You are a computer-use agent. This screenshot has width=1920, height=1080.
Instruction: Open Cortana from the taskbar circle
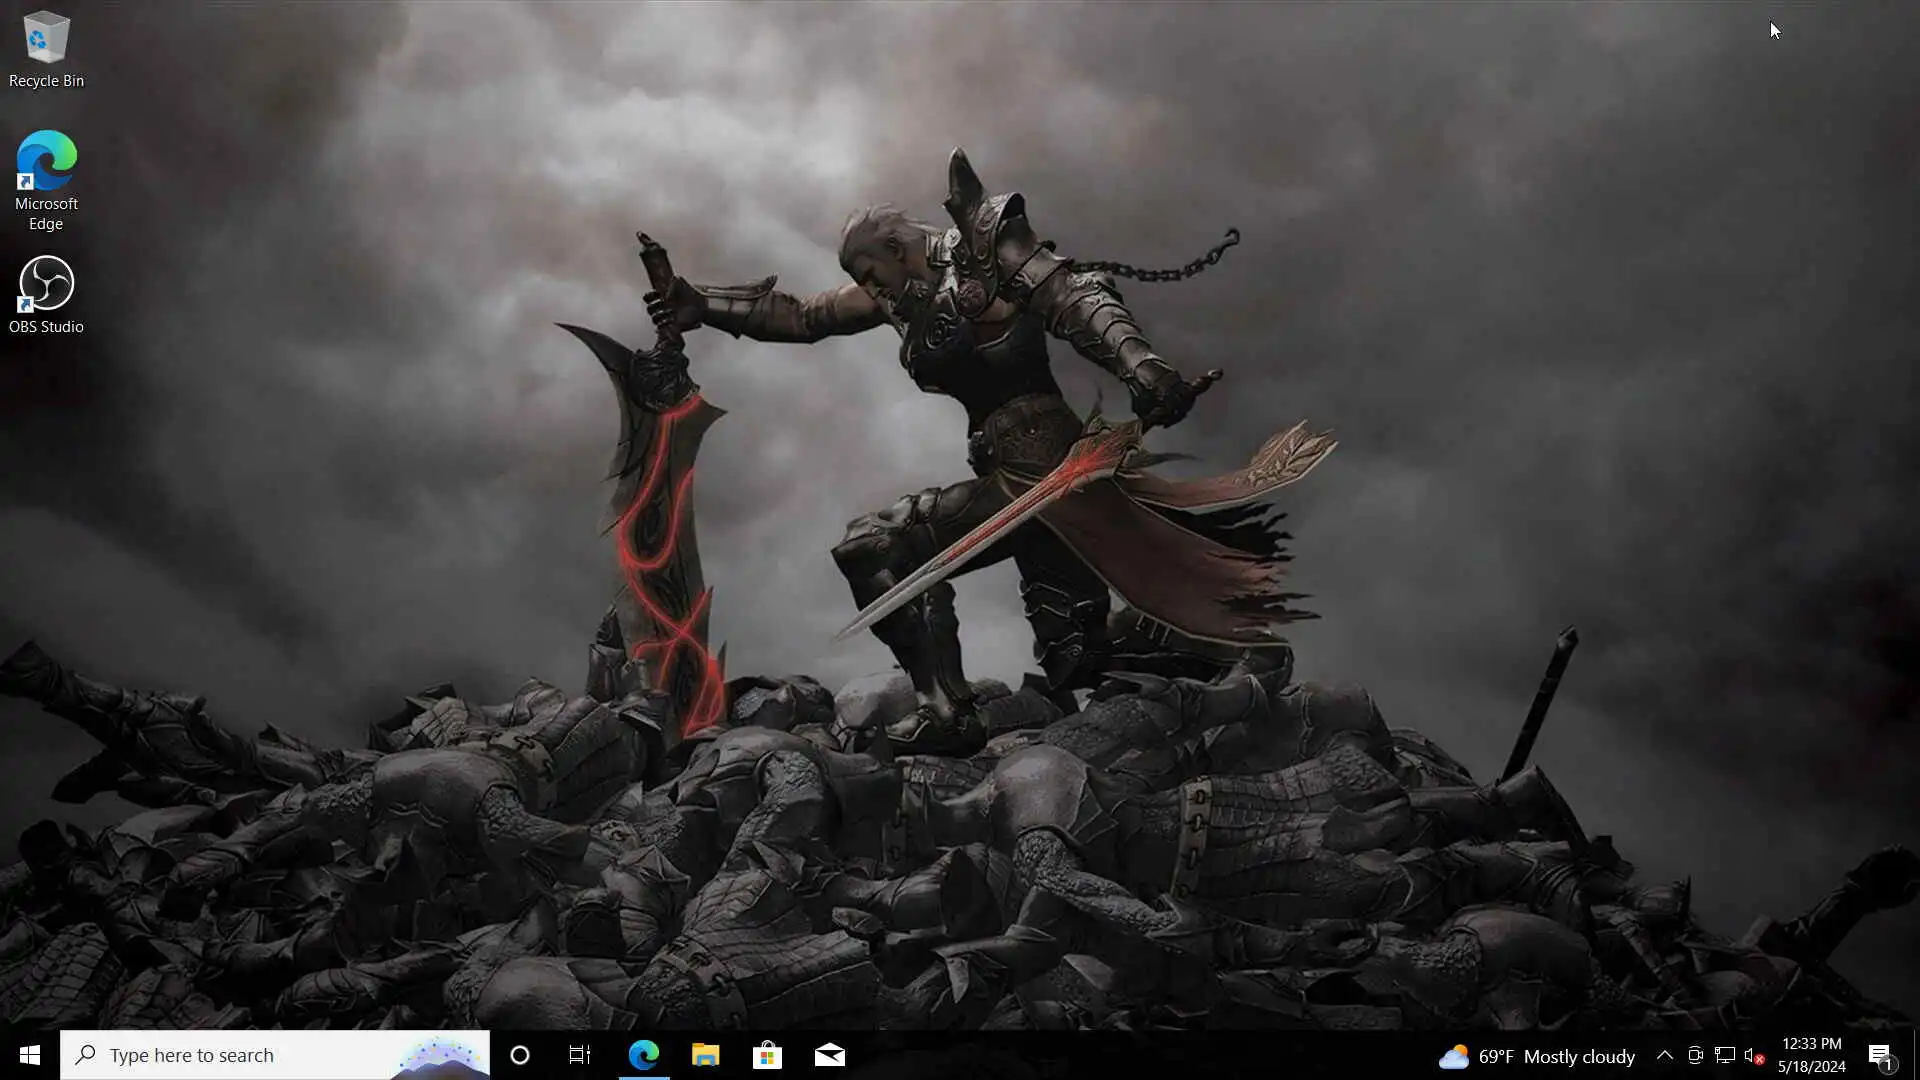pyautogui.click(x=520, y=1055)
